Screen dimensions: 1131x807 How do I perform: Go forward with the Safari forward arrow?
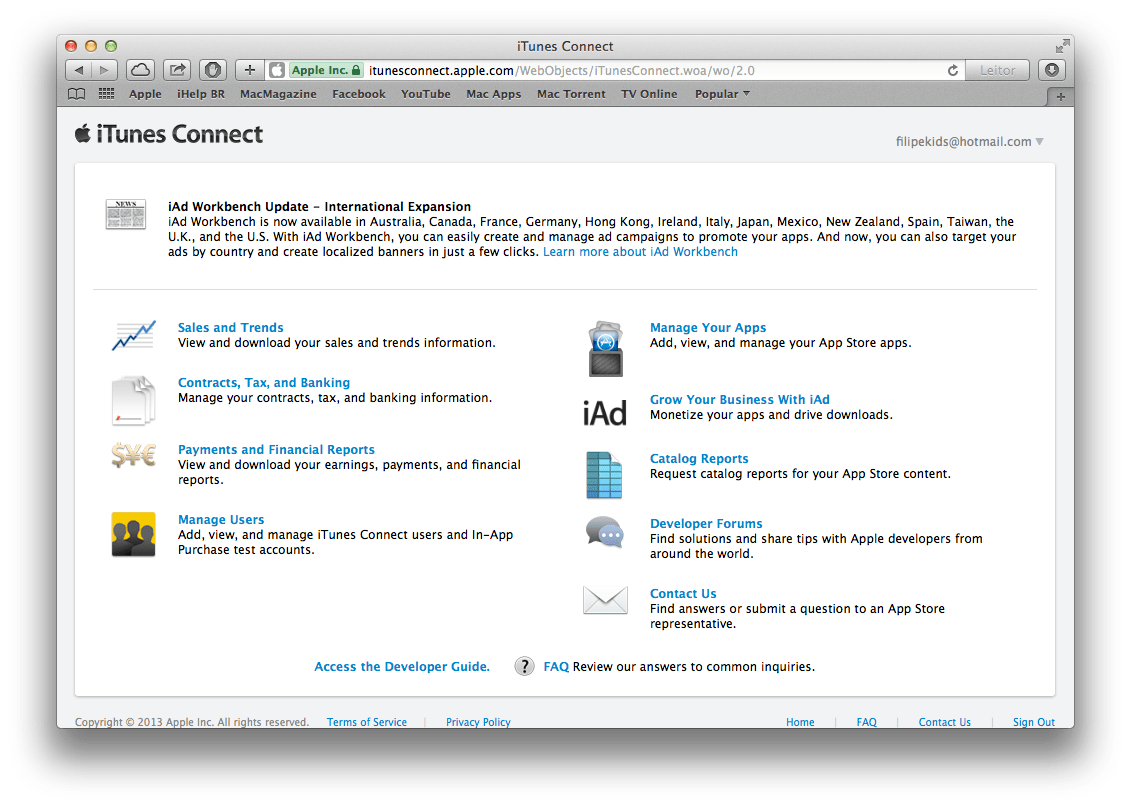coord(104,70)
